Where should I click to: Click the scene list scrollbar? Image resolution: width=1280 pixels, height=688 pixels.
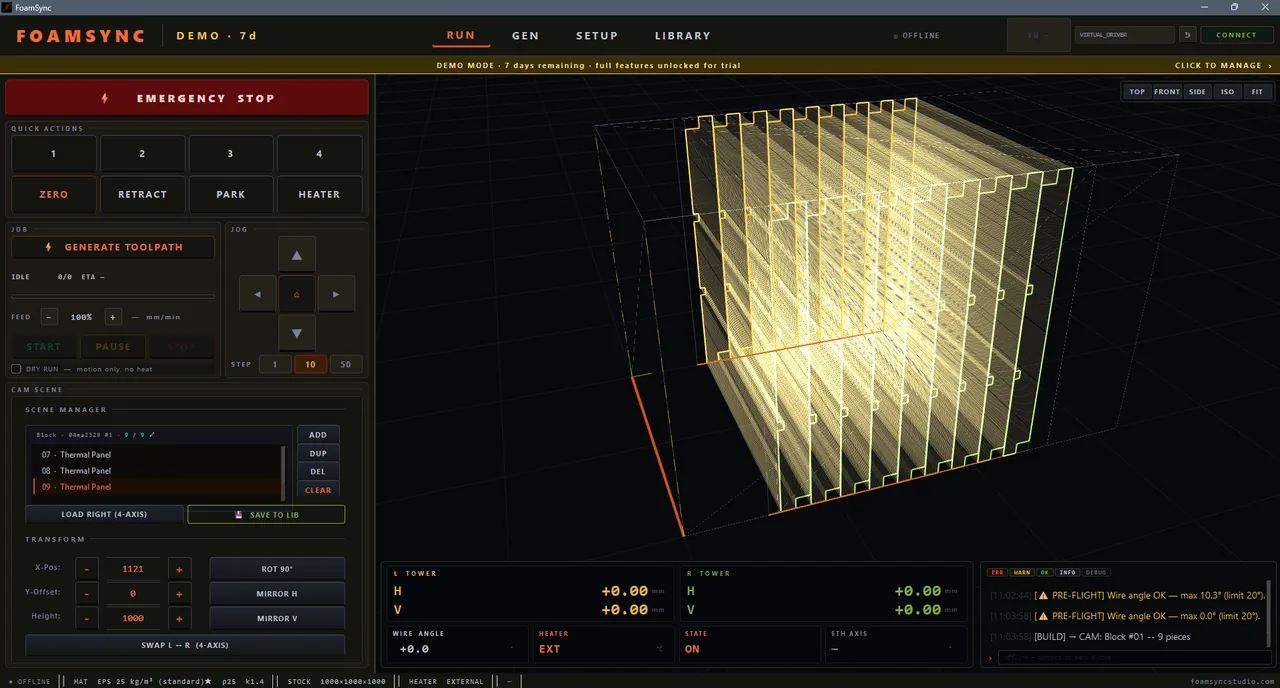click(x=284, y=472)
